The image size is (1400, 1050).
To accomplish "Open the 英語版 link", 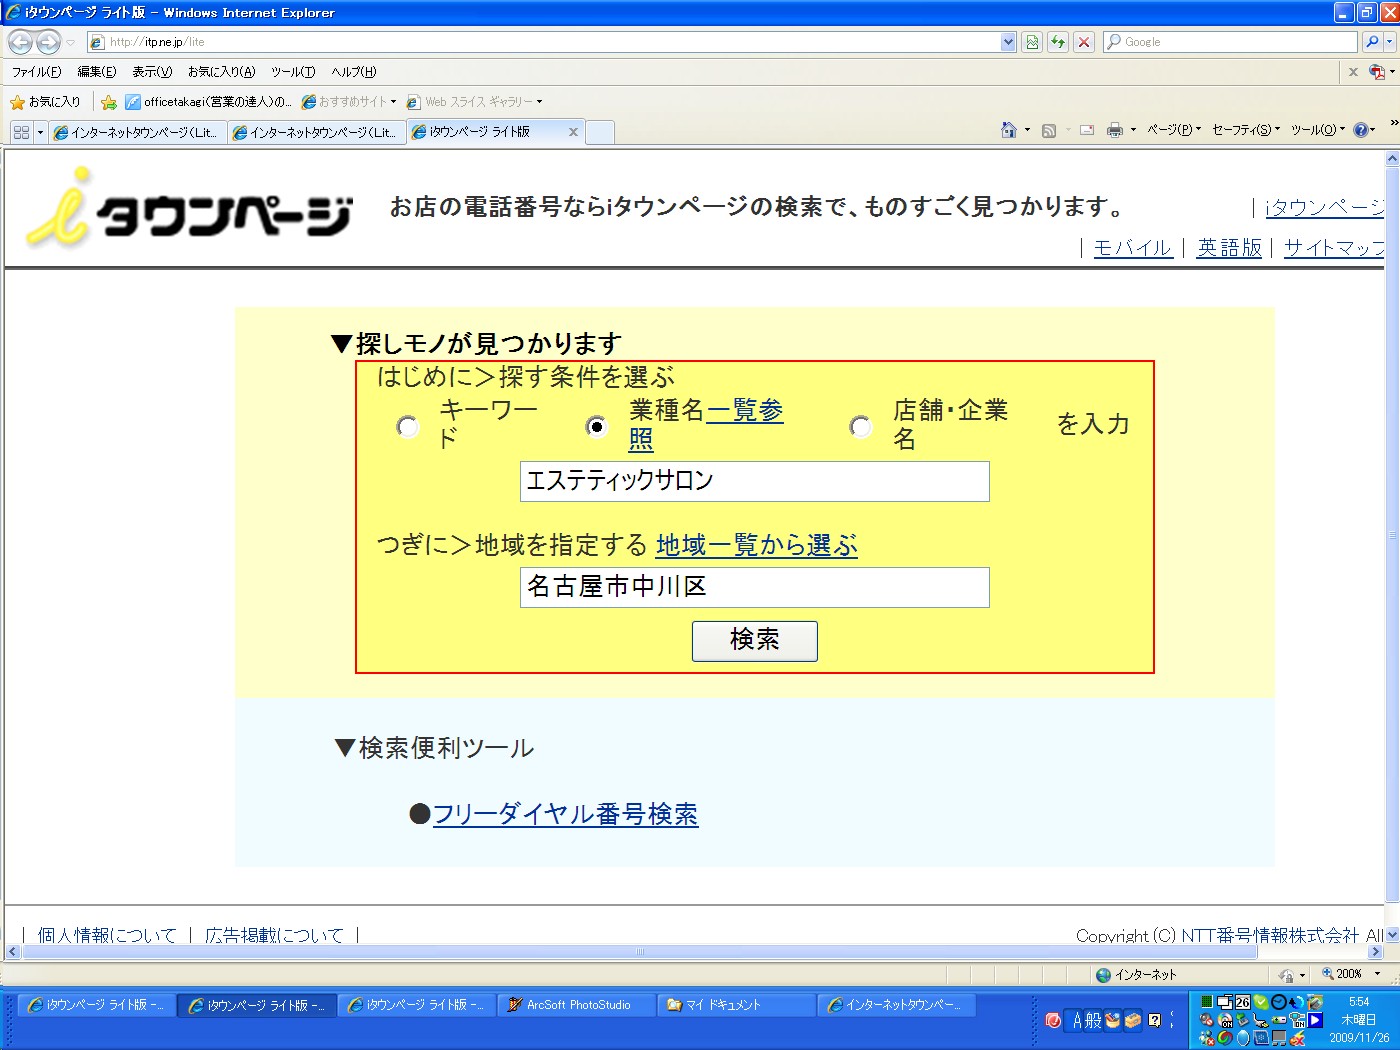I will (x=1229, y=247).
